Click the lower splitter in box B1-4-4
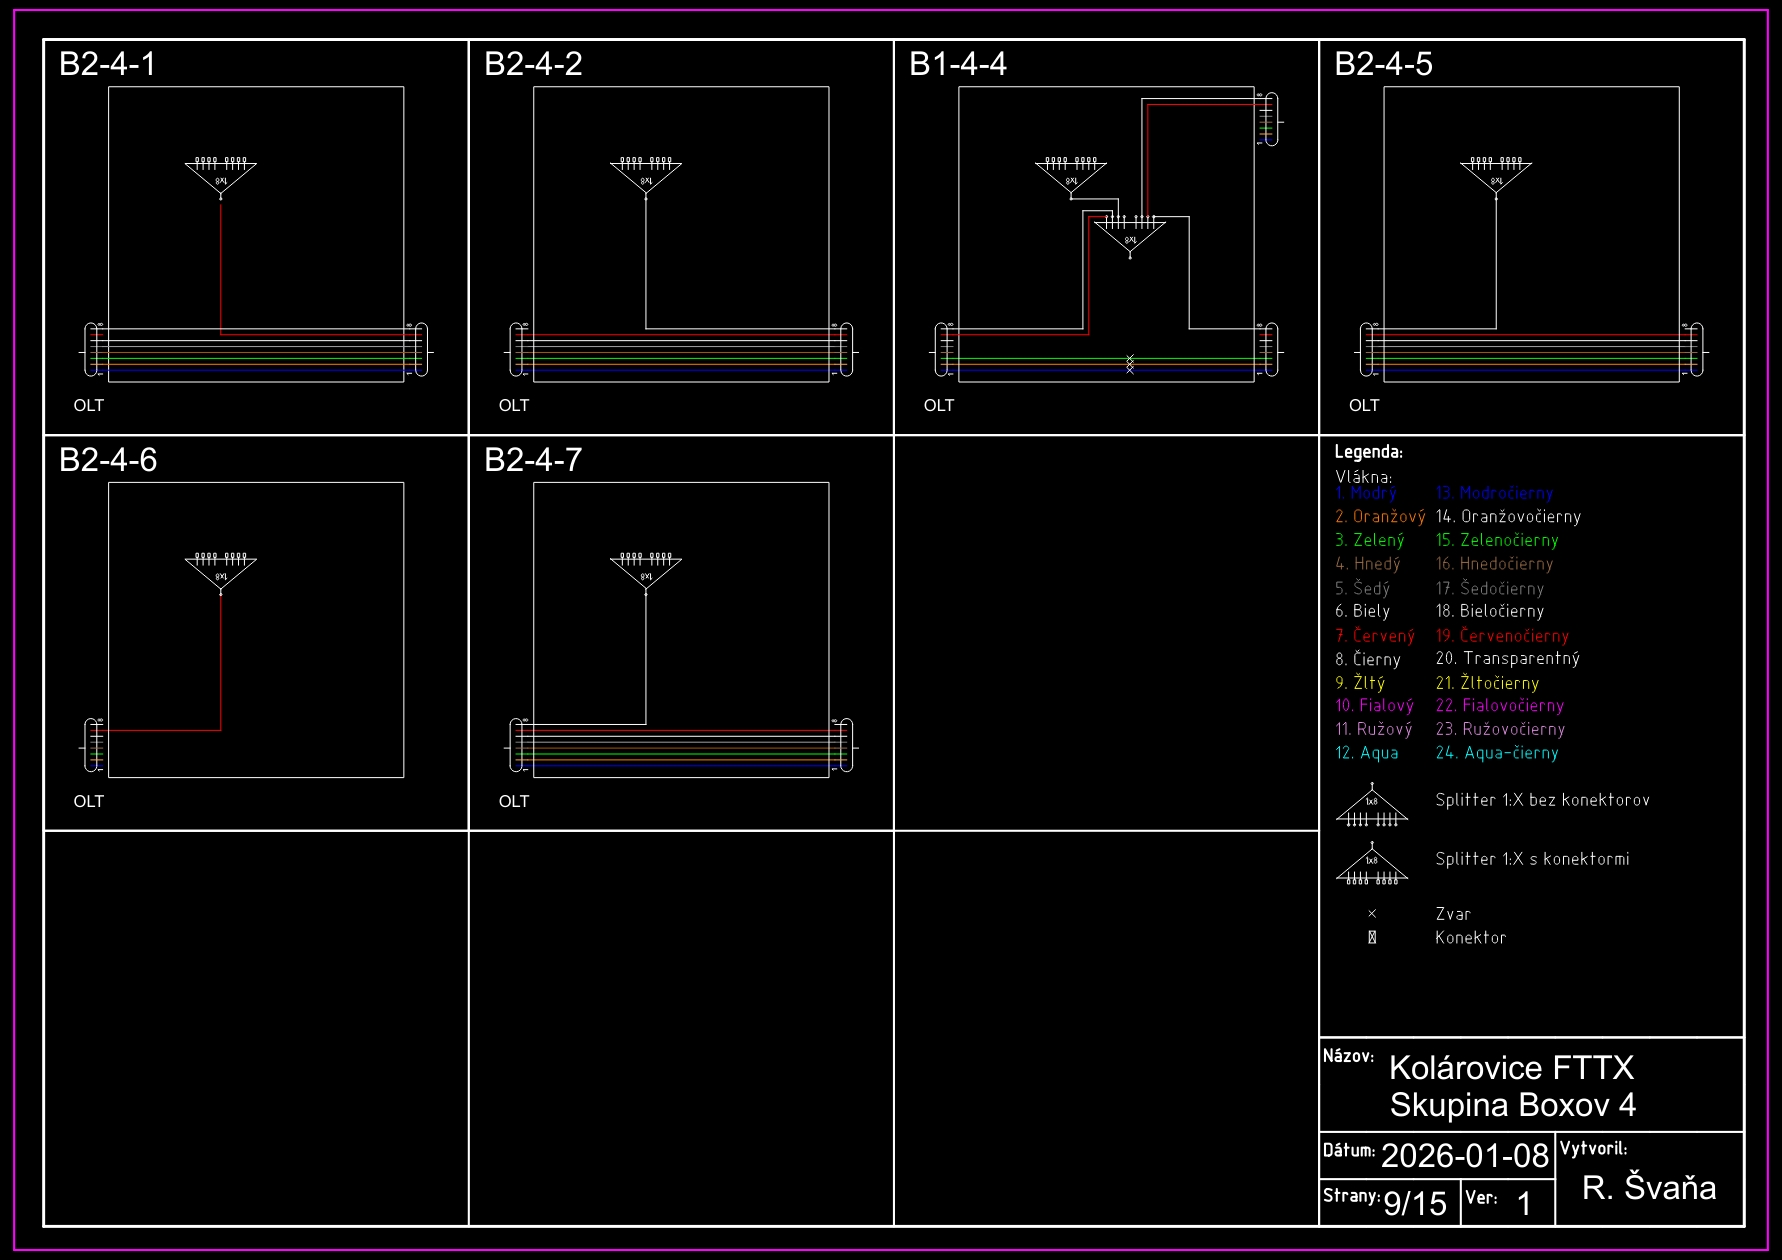 [1130, 236]
